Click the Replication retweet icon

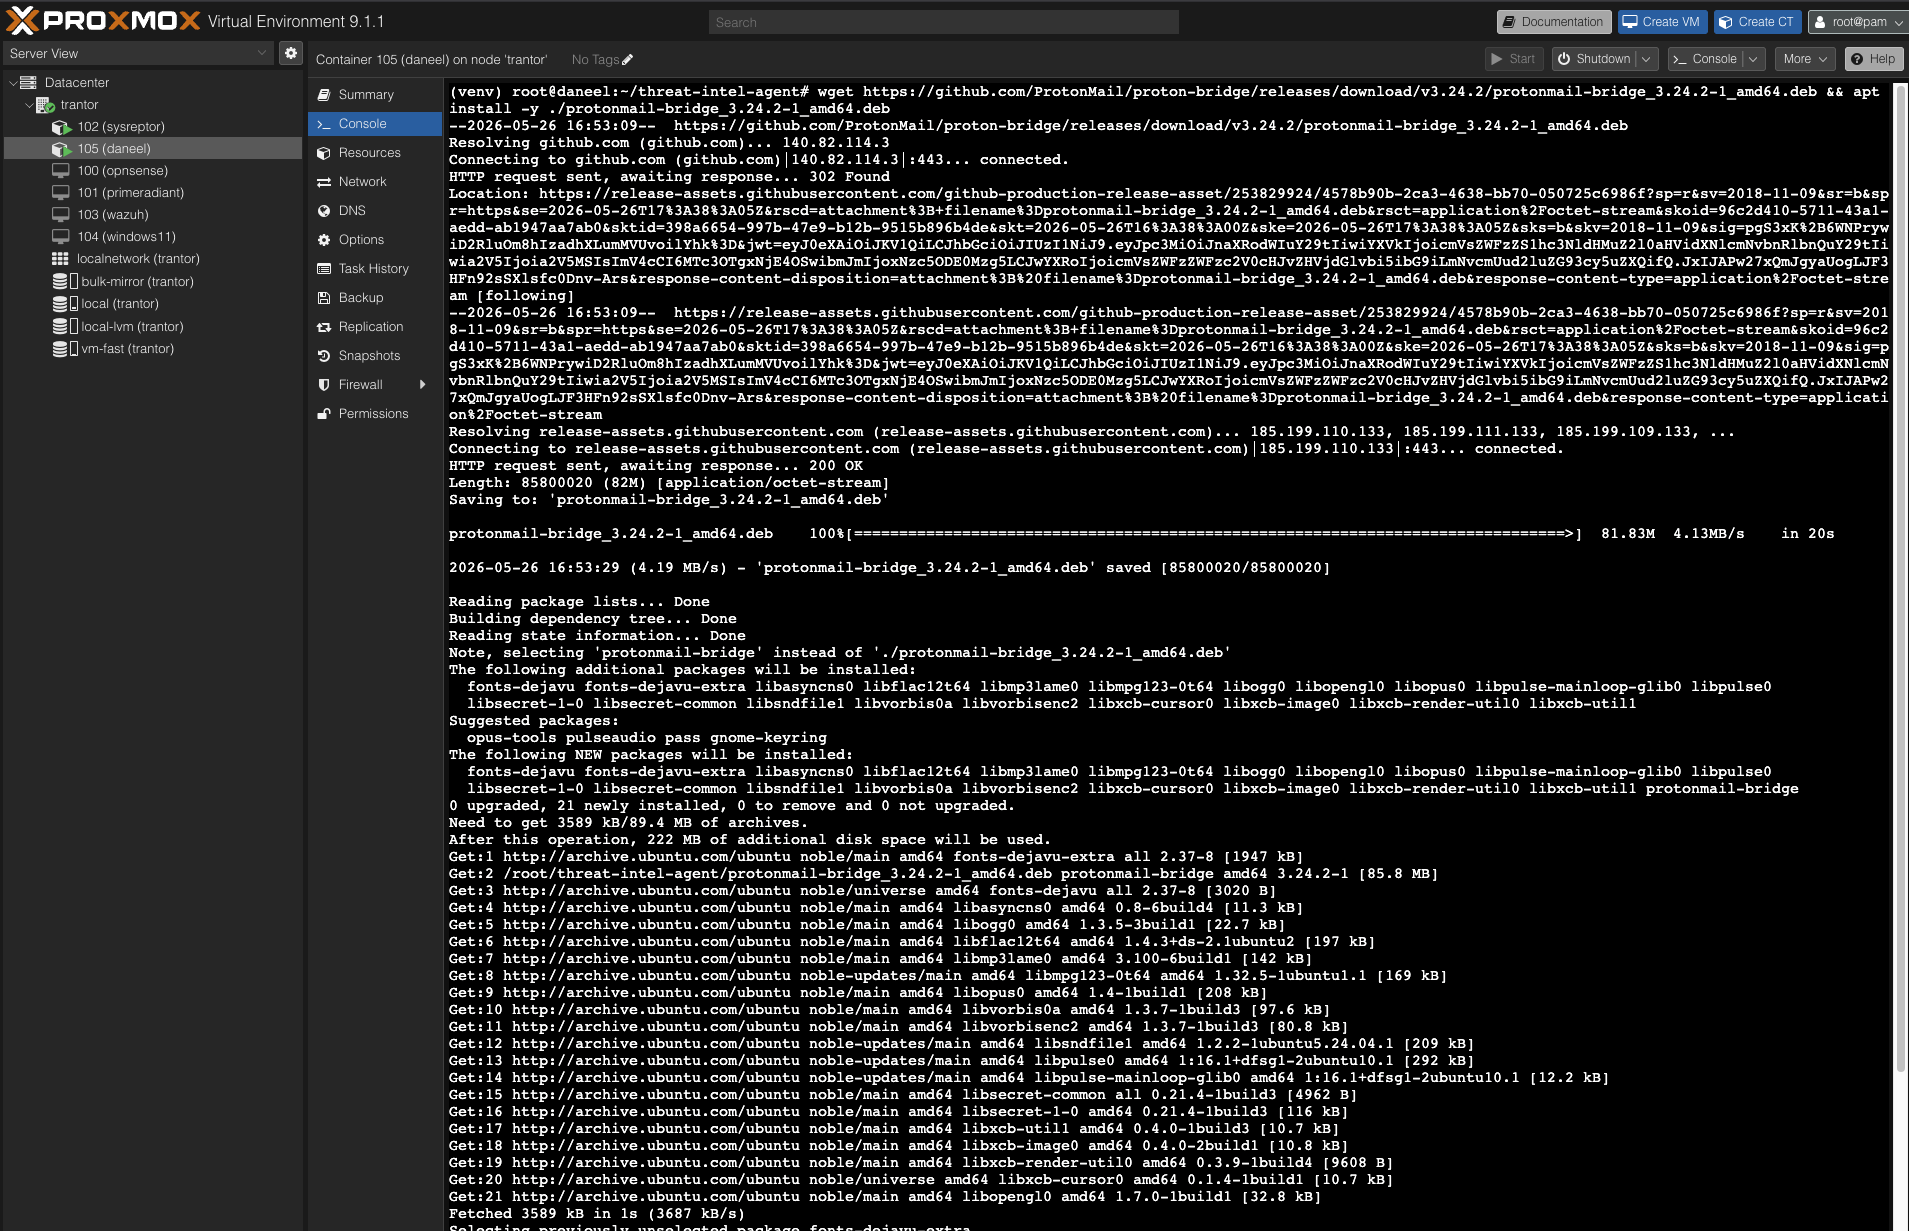324,327
